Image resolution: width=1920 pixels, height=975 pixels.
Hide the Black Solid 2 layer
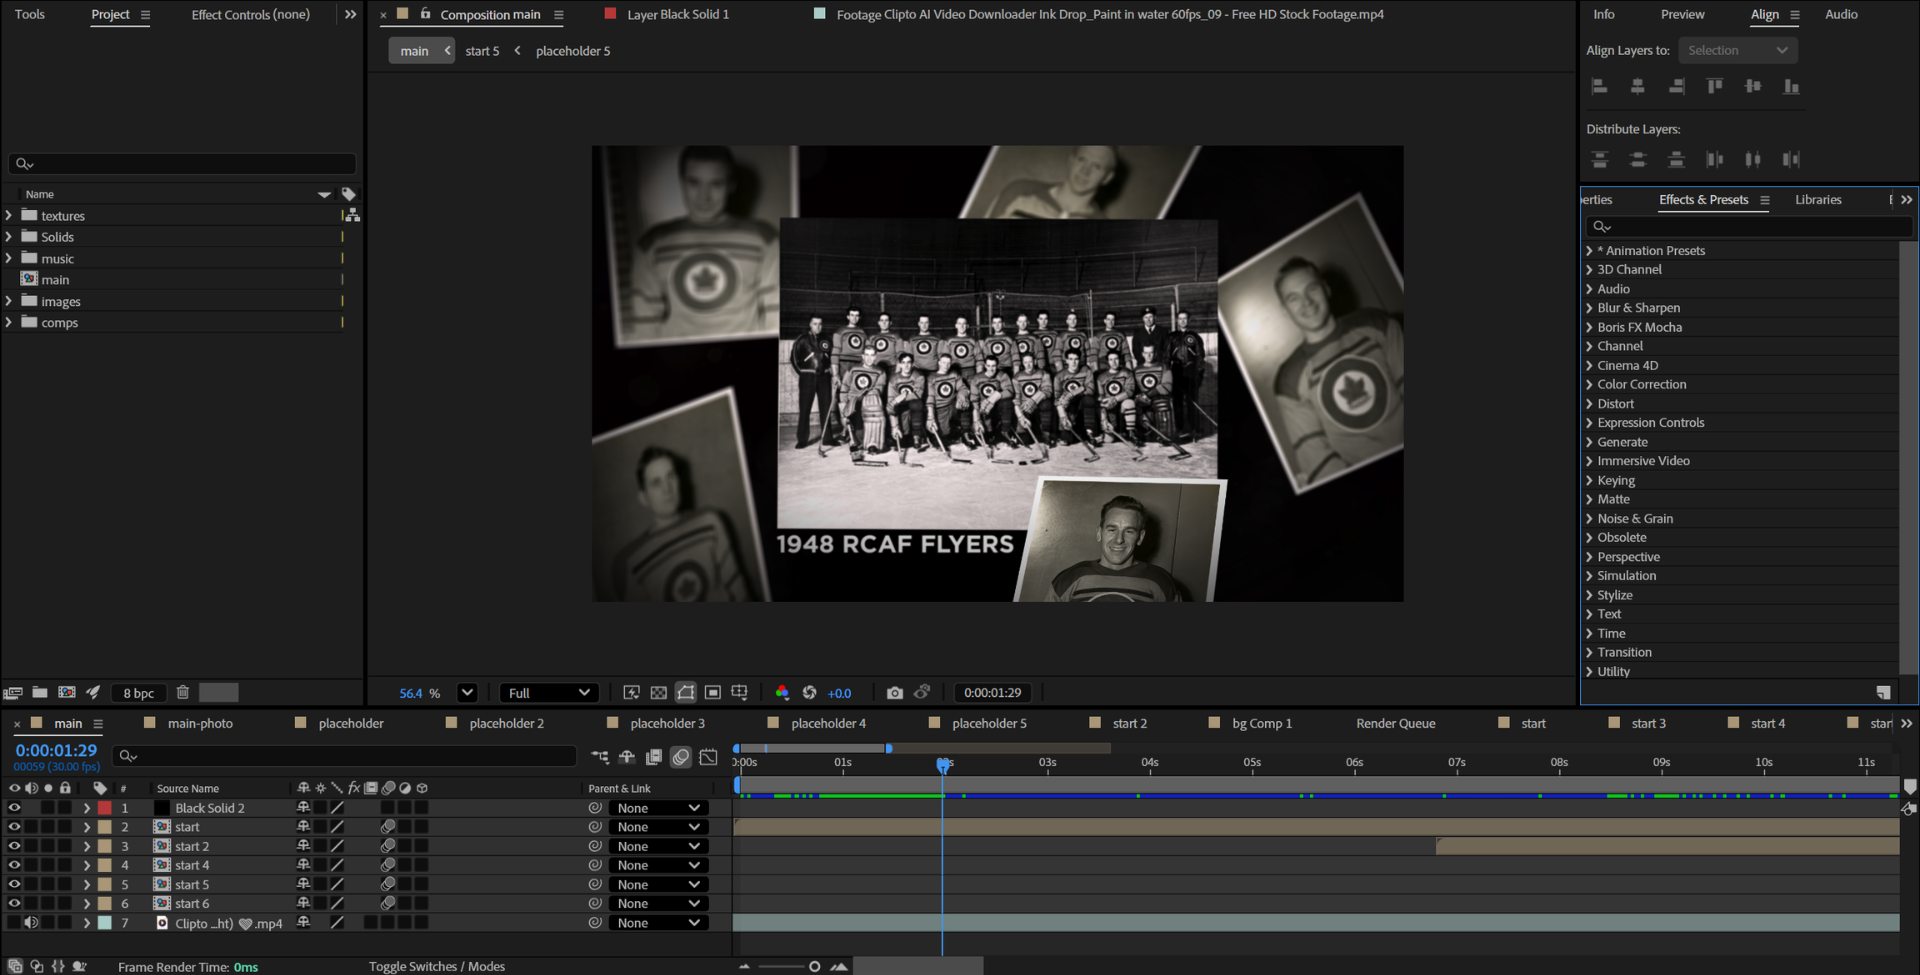[14, 807]
